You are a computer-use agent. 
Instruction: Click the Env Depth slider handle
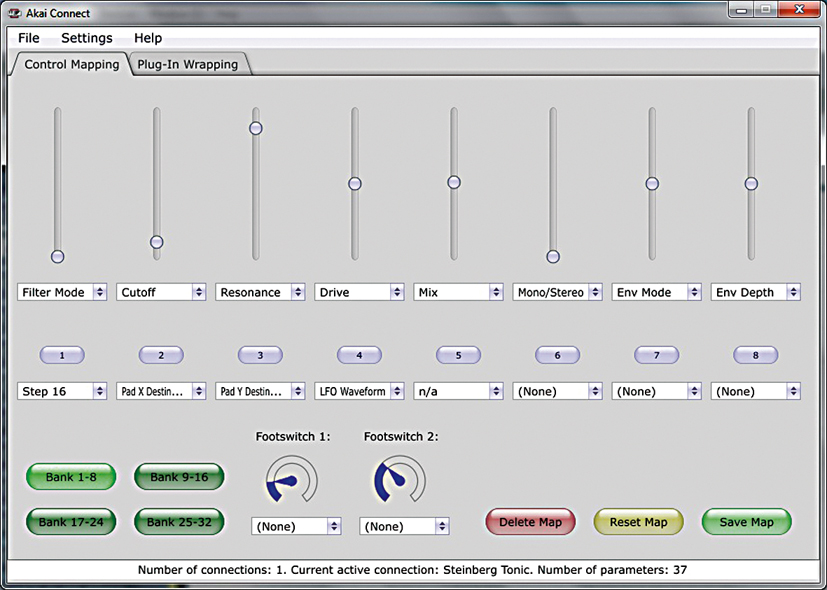tap(751, 183)
